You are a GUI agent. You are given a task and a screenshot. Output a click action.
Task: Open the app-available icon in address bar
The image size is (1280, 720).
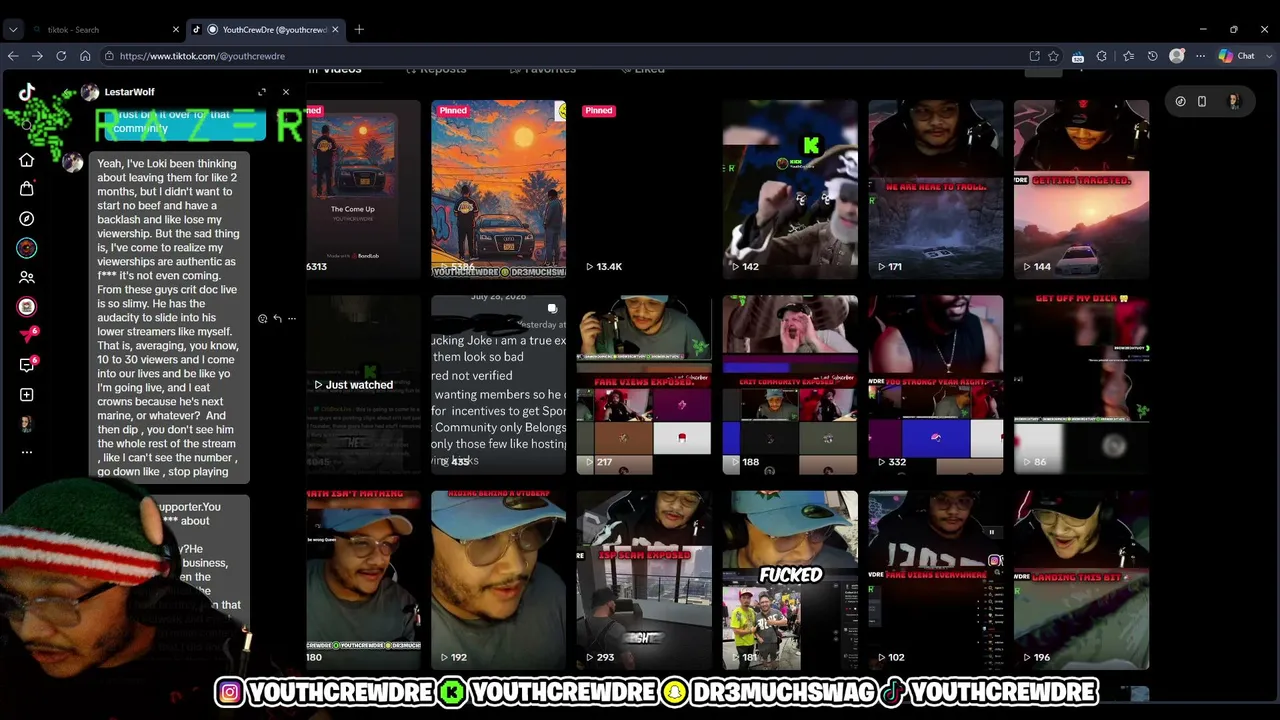(1034, 56)
